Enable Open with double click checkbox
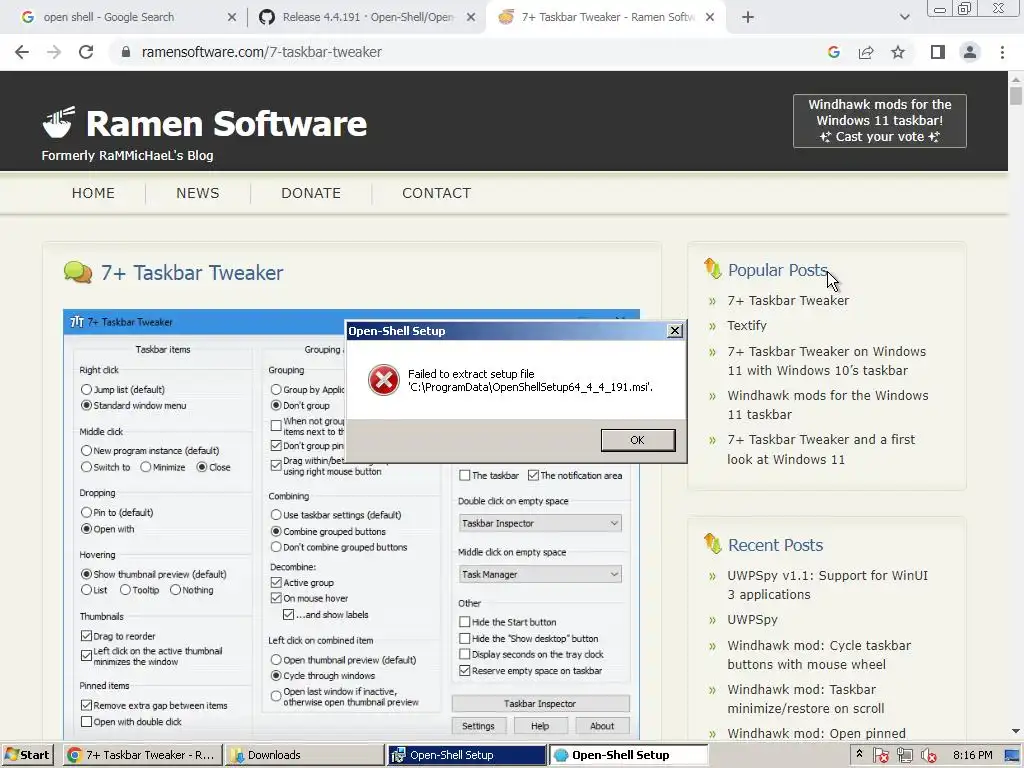This screenshot has height=768, width=1024. pyautogui.click(x=86, y=722)
